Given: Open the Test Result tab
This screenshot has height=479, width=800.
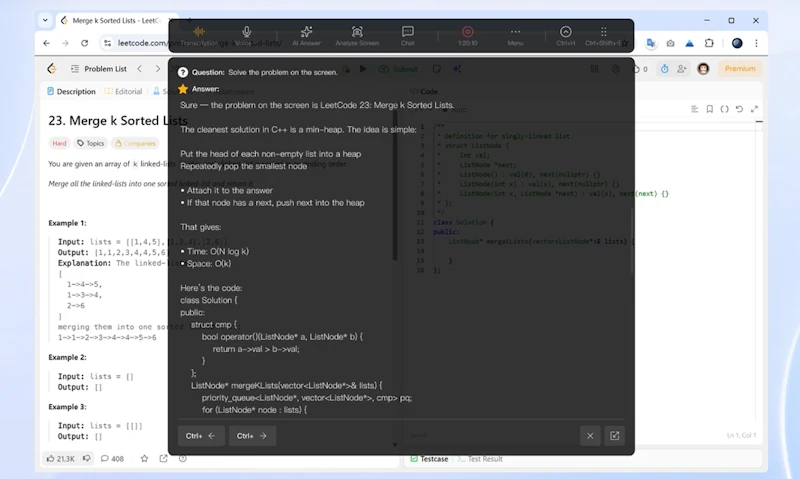Looking at the screenshot, I should pos(480,459).
